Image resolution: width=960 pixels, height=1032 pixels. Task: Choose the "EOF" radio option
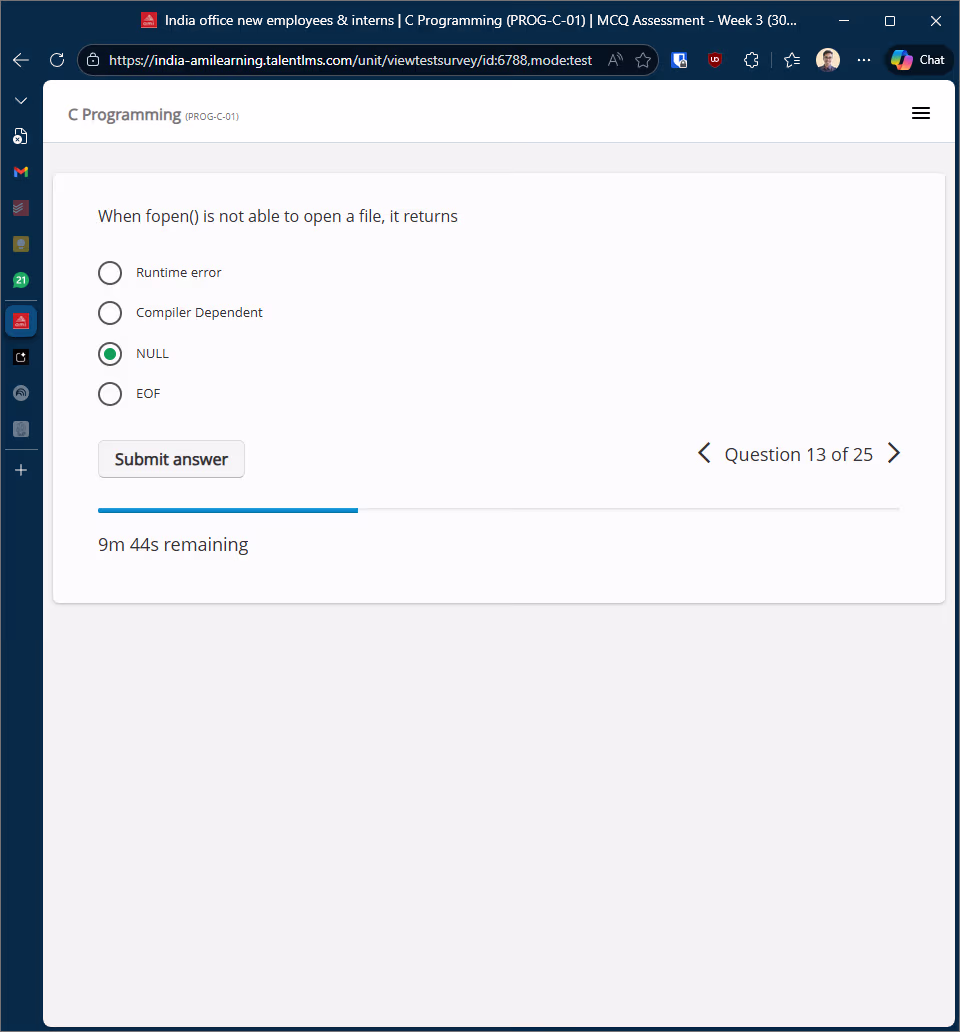(110, 394)
